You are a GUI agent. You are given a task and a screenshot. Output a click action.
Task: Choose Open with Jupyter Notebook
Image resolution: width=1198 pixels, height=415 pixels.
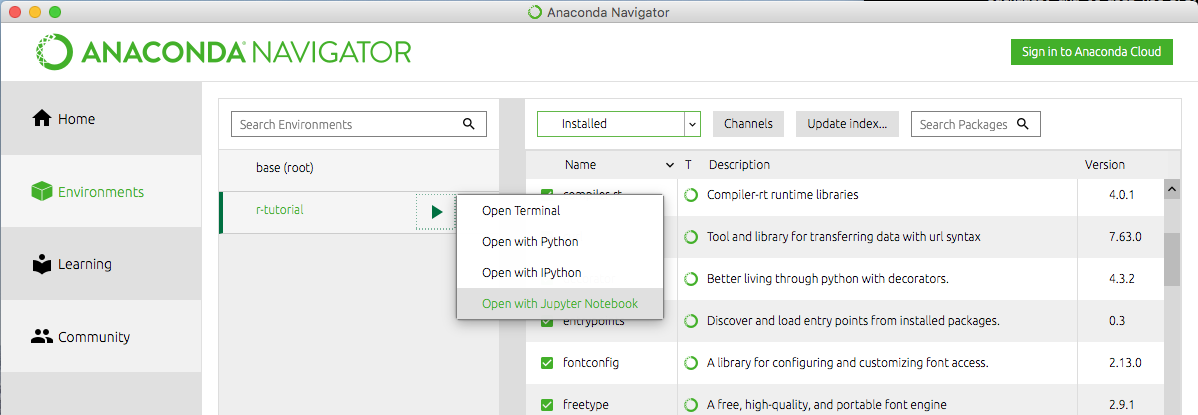point(560,303)
